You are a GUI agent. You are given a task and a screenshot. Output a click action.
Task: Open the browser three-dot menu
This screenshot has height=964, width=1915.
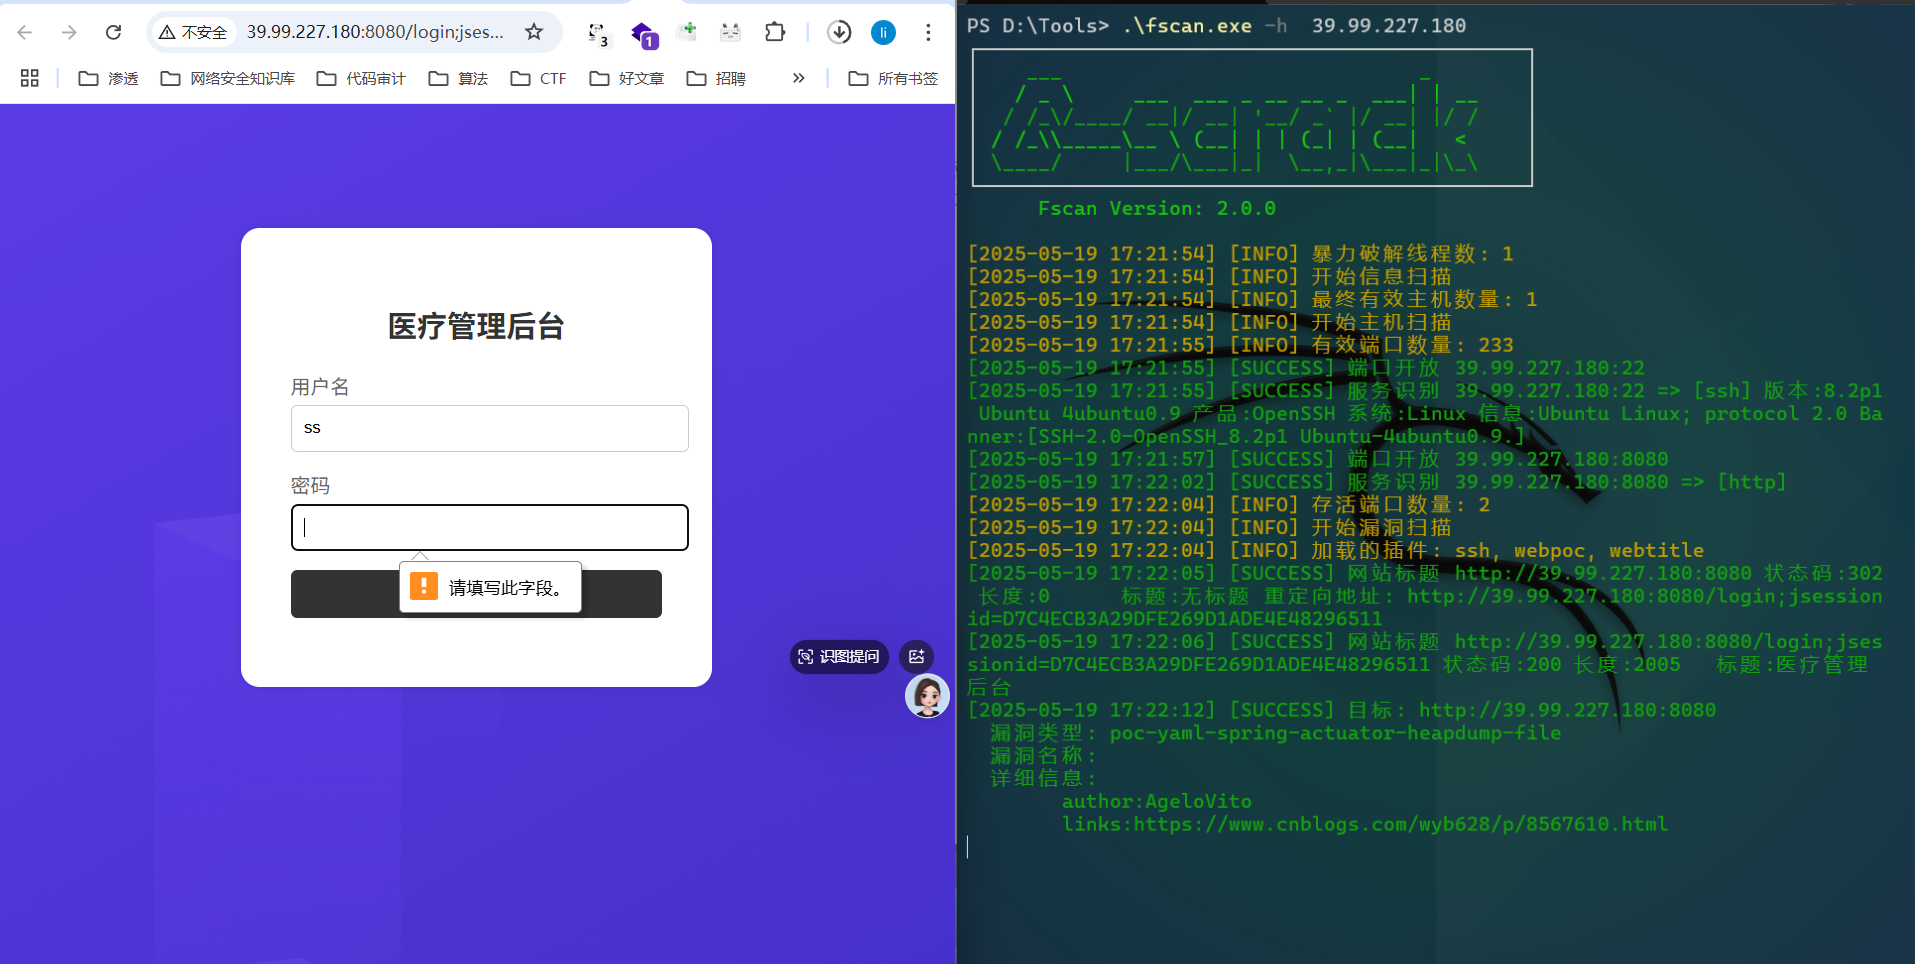[x=928, y=32]
